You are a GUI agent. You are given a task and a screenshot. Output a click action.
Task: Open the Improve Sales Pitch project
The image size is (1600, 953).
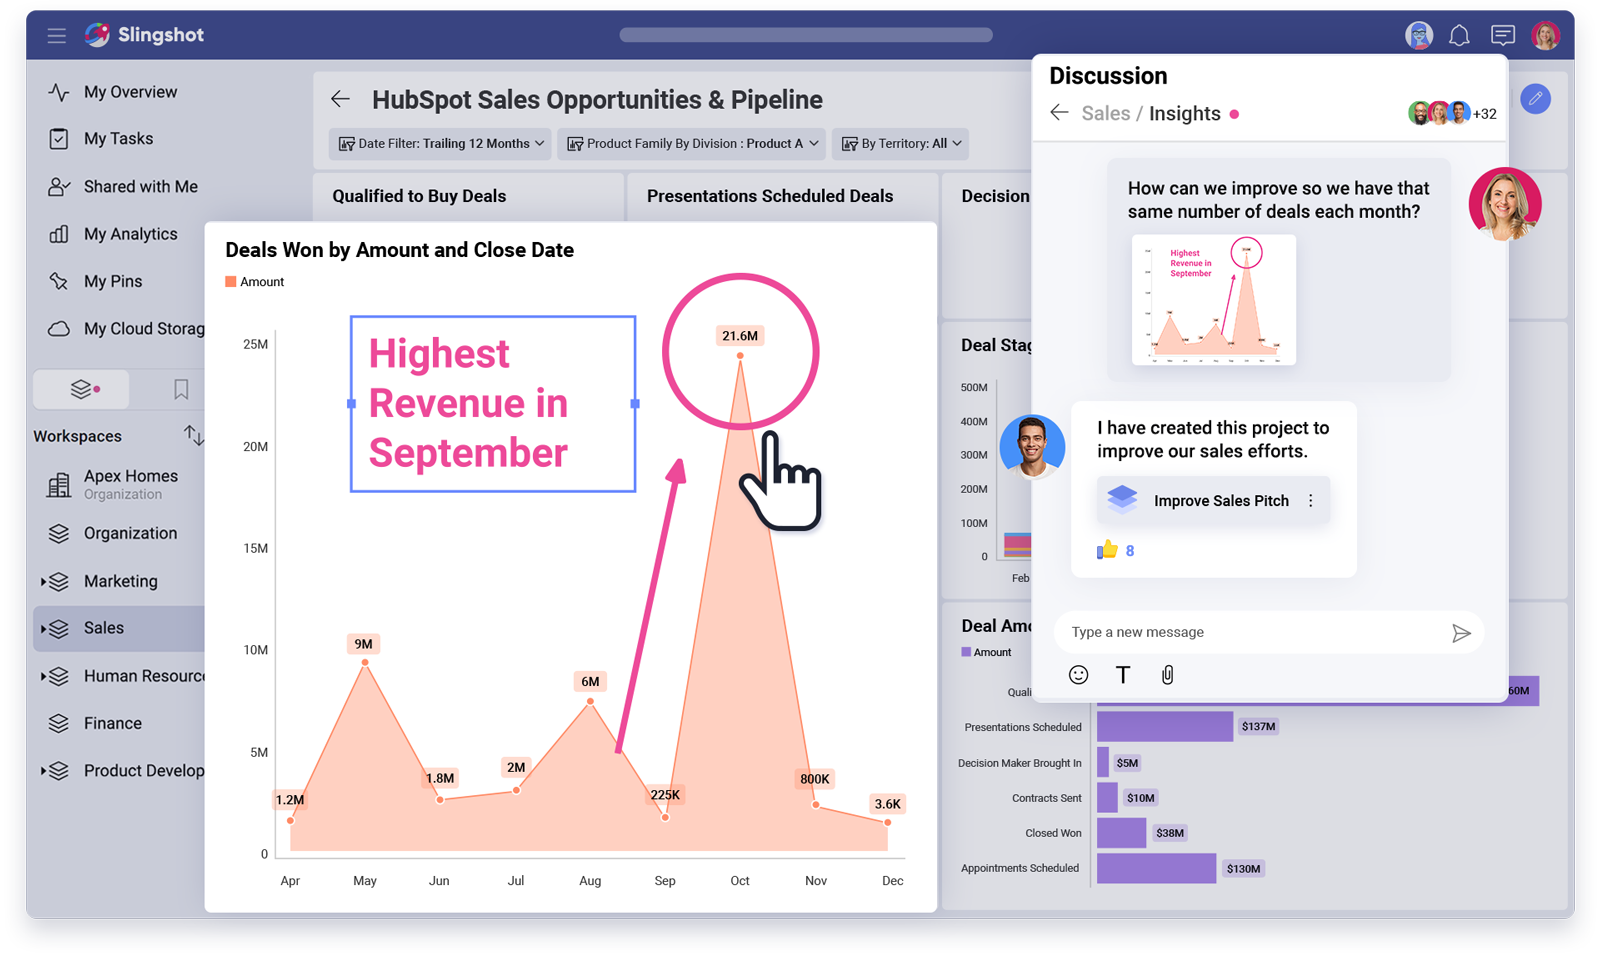point(1213,500)
